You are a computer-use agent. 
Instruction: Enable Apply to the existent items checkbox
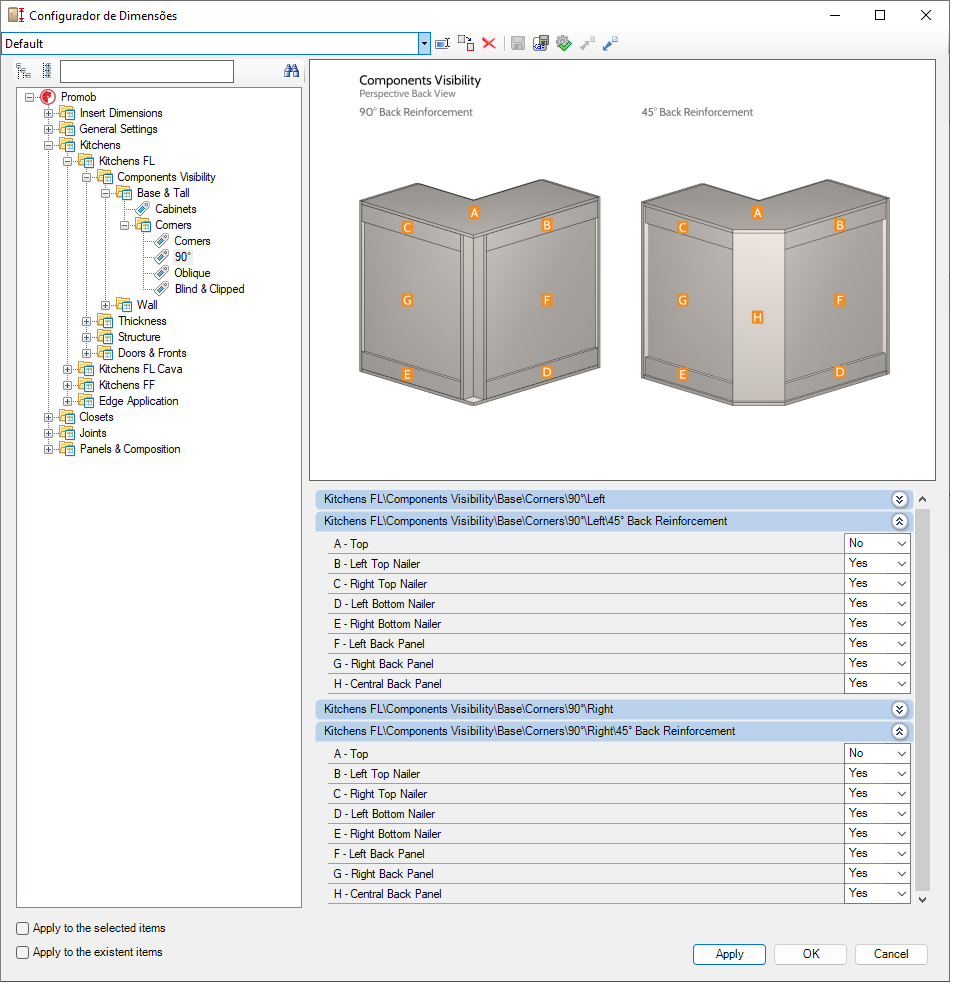(x=23, y=952)
